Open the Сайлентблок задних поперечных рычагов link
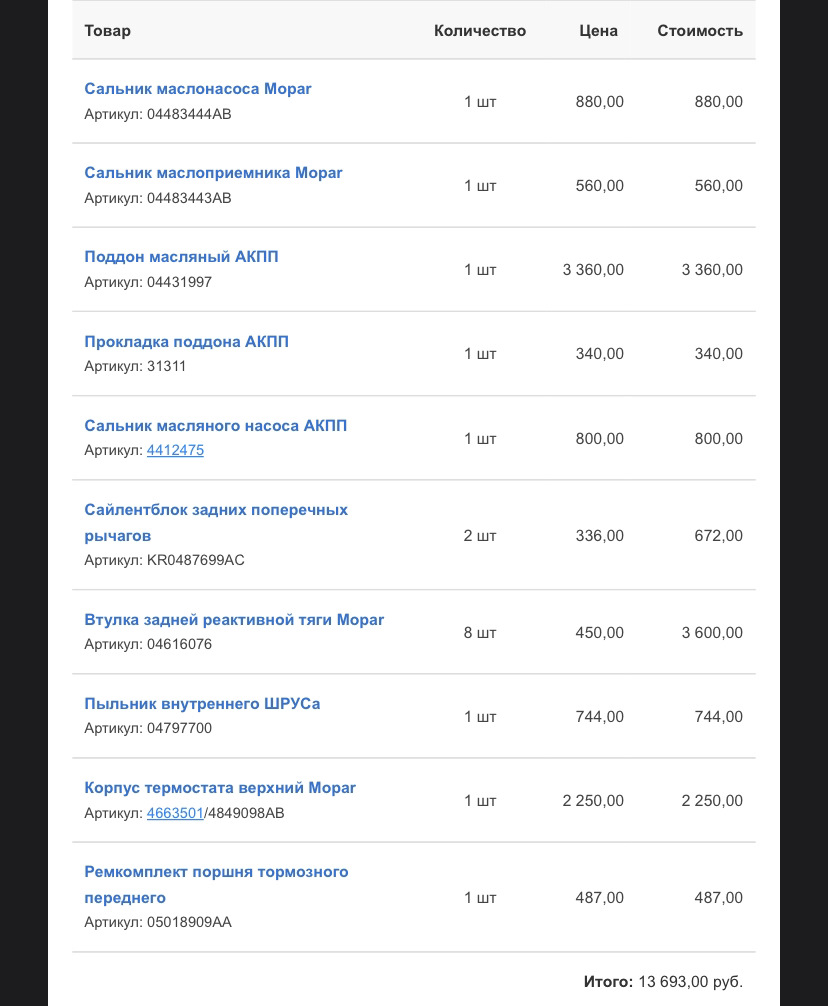 pyautogui.click(x=216, y=510)
